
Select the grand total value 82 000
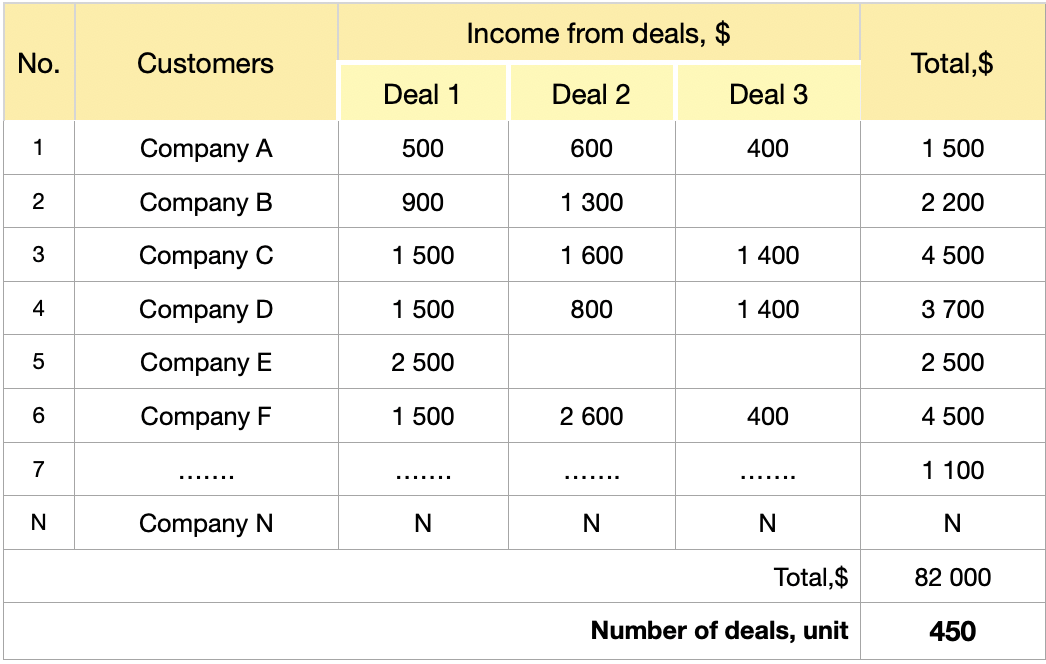[x=952, y=577]
